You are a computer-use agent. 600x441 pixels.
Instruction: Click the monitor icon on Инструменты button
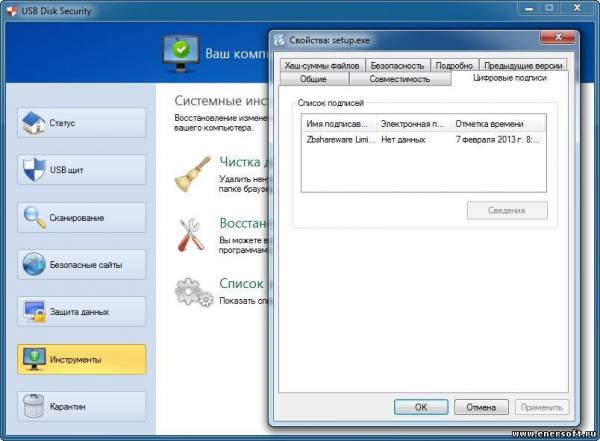[34, 359]
